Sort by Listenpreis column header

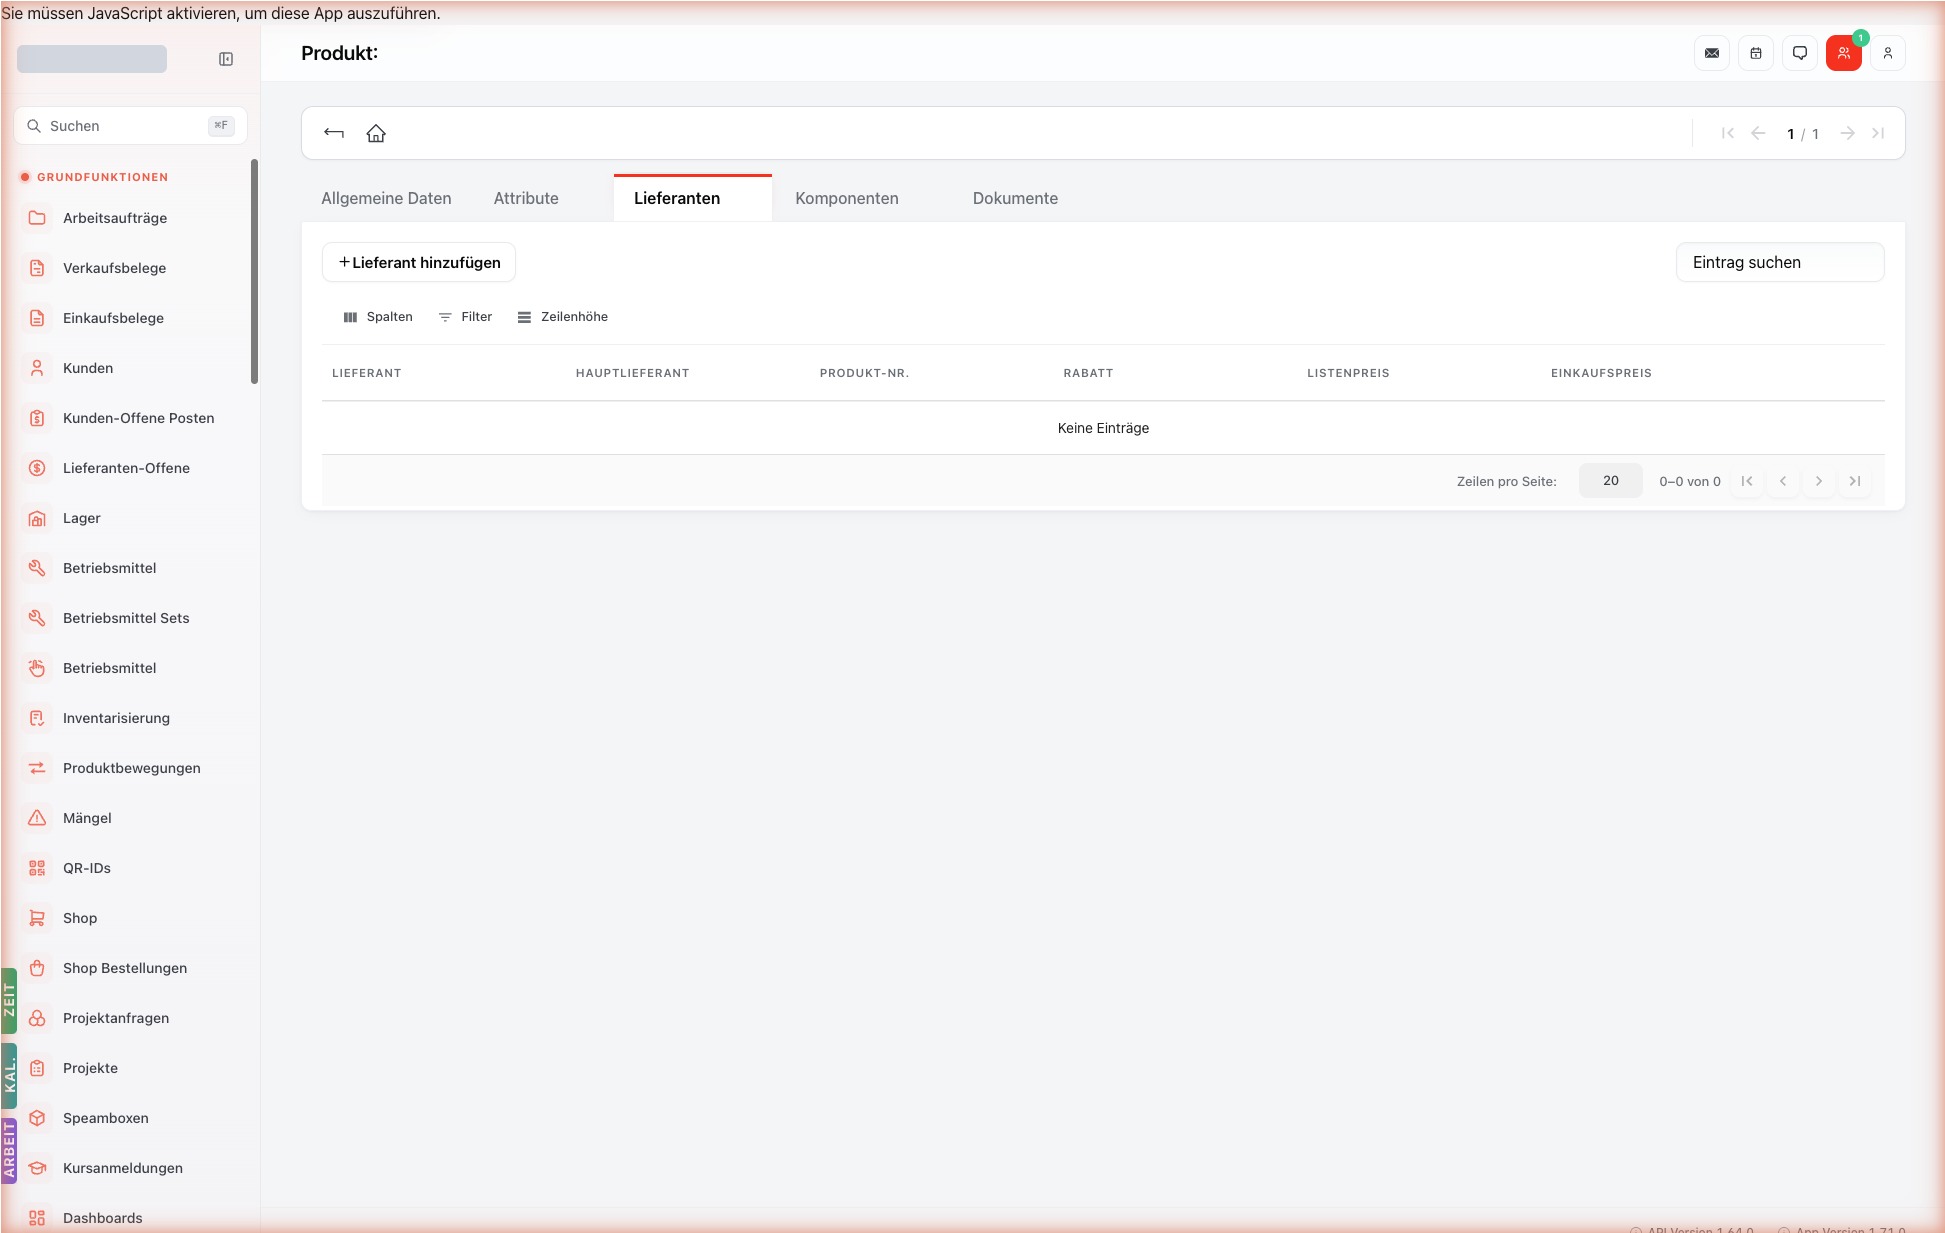coord(1348,373)
